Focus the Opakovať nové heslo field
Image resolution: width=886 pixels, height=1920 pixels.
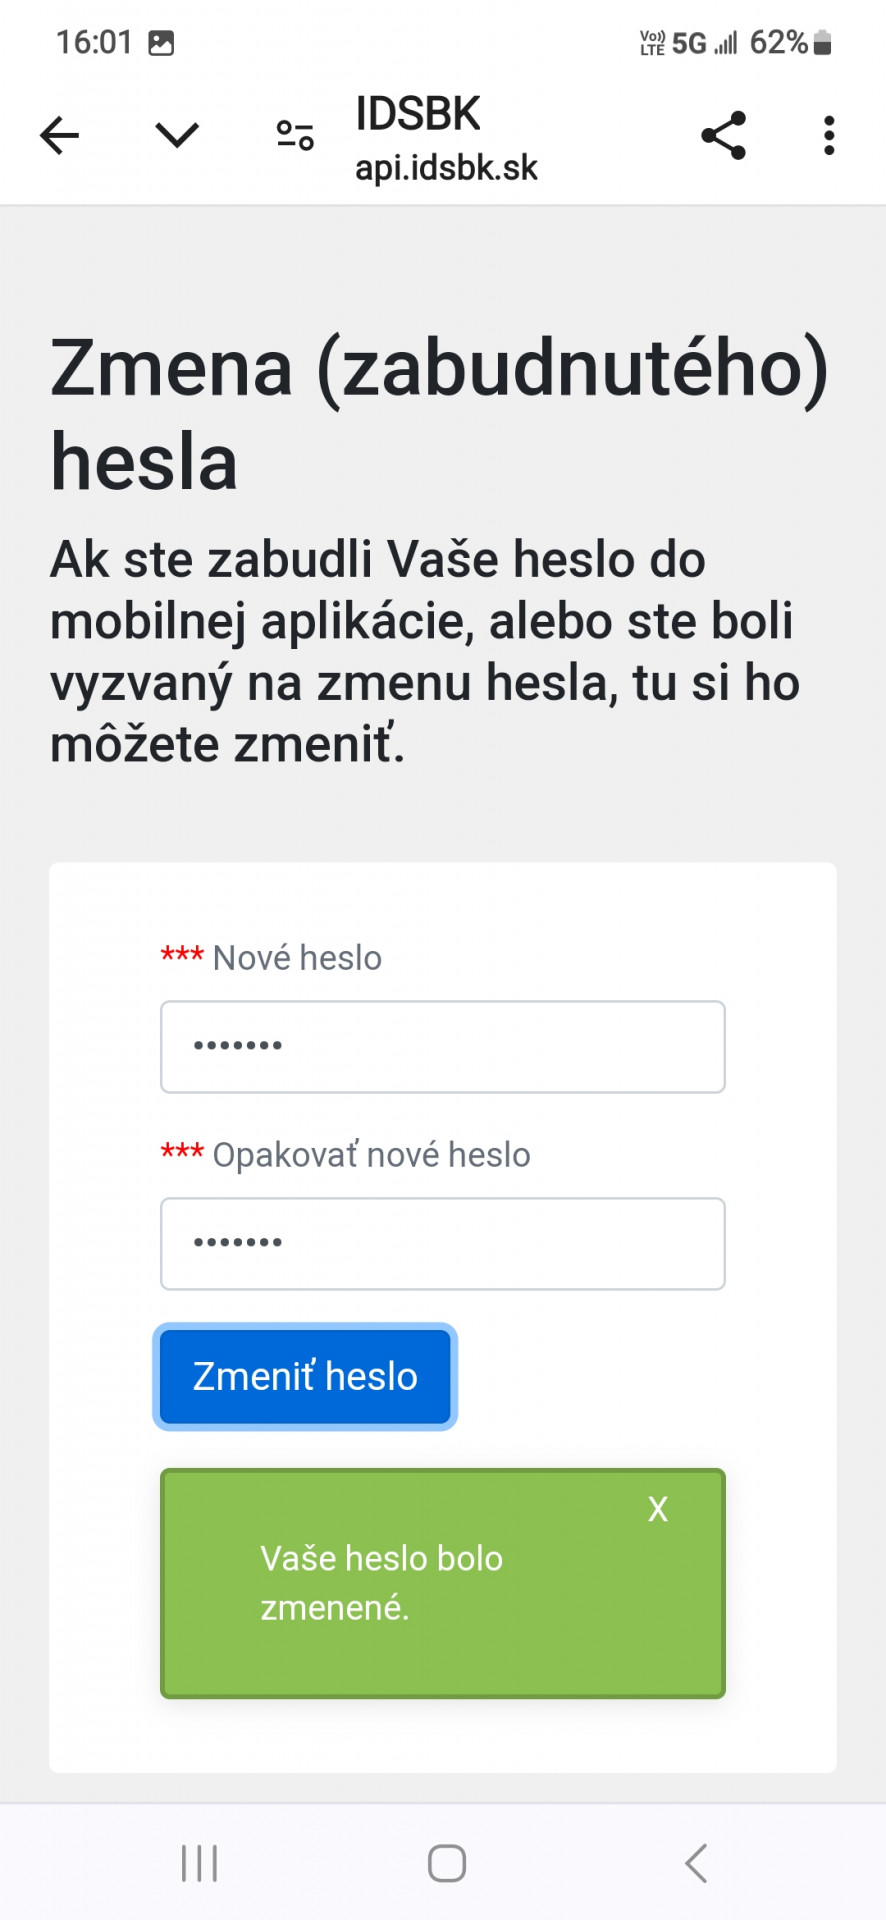click(442, 1244)
